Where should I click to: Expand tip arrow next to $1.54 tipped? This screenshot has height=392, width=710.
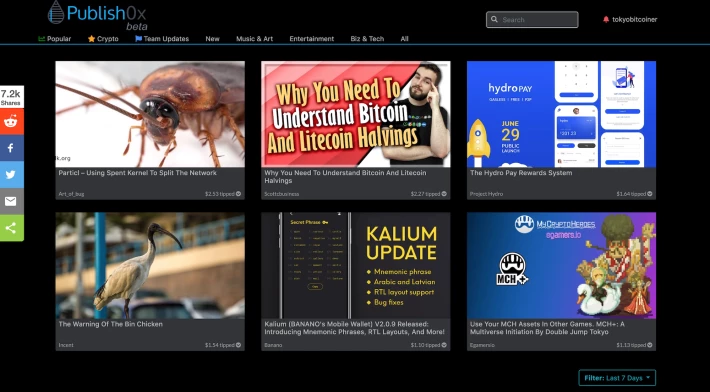click(x=238, y=345)
